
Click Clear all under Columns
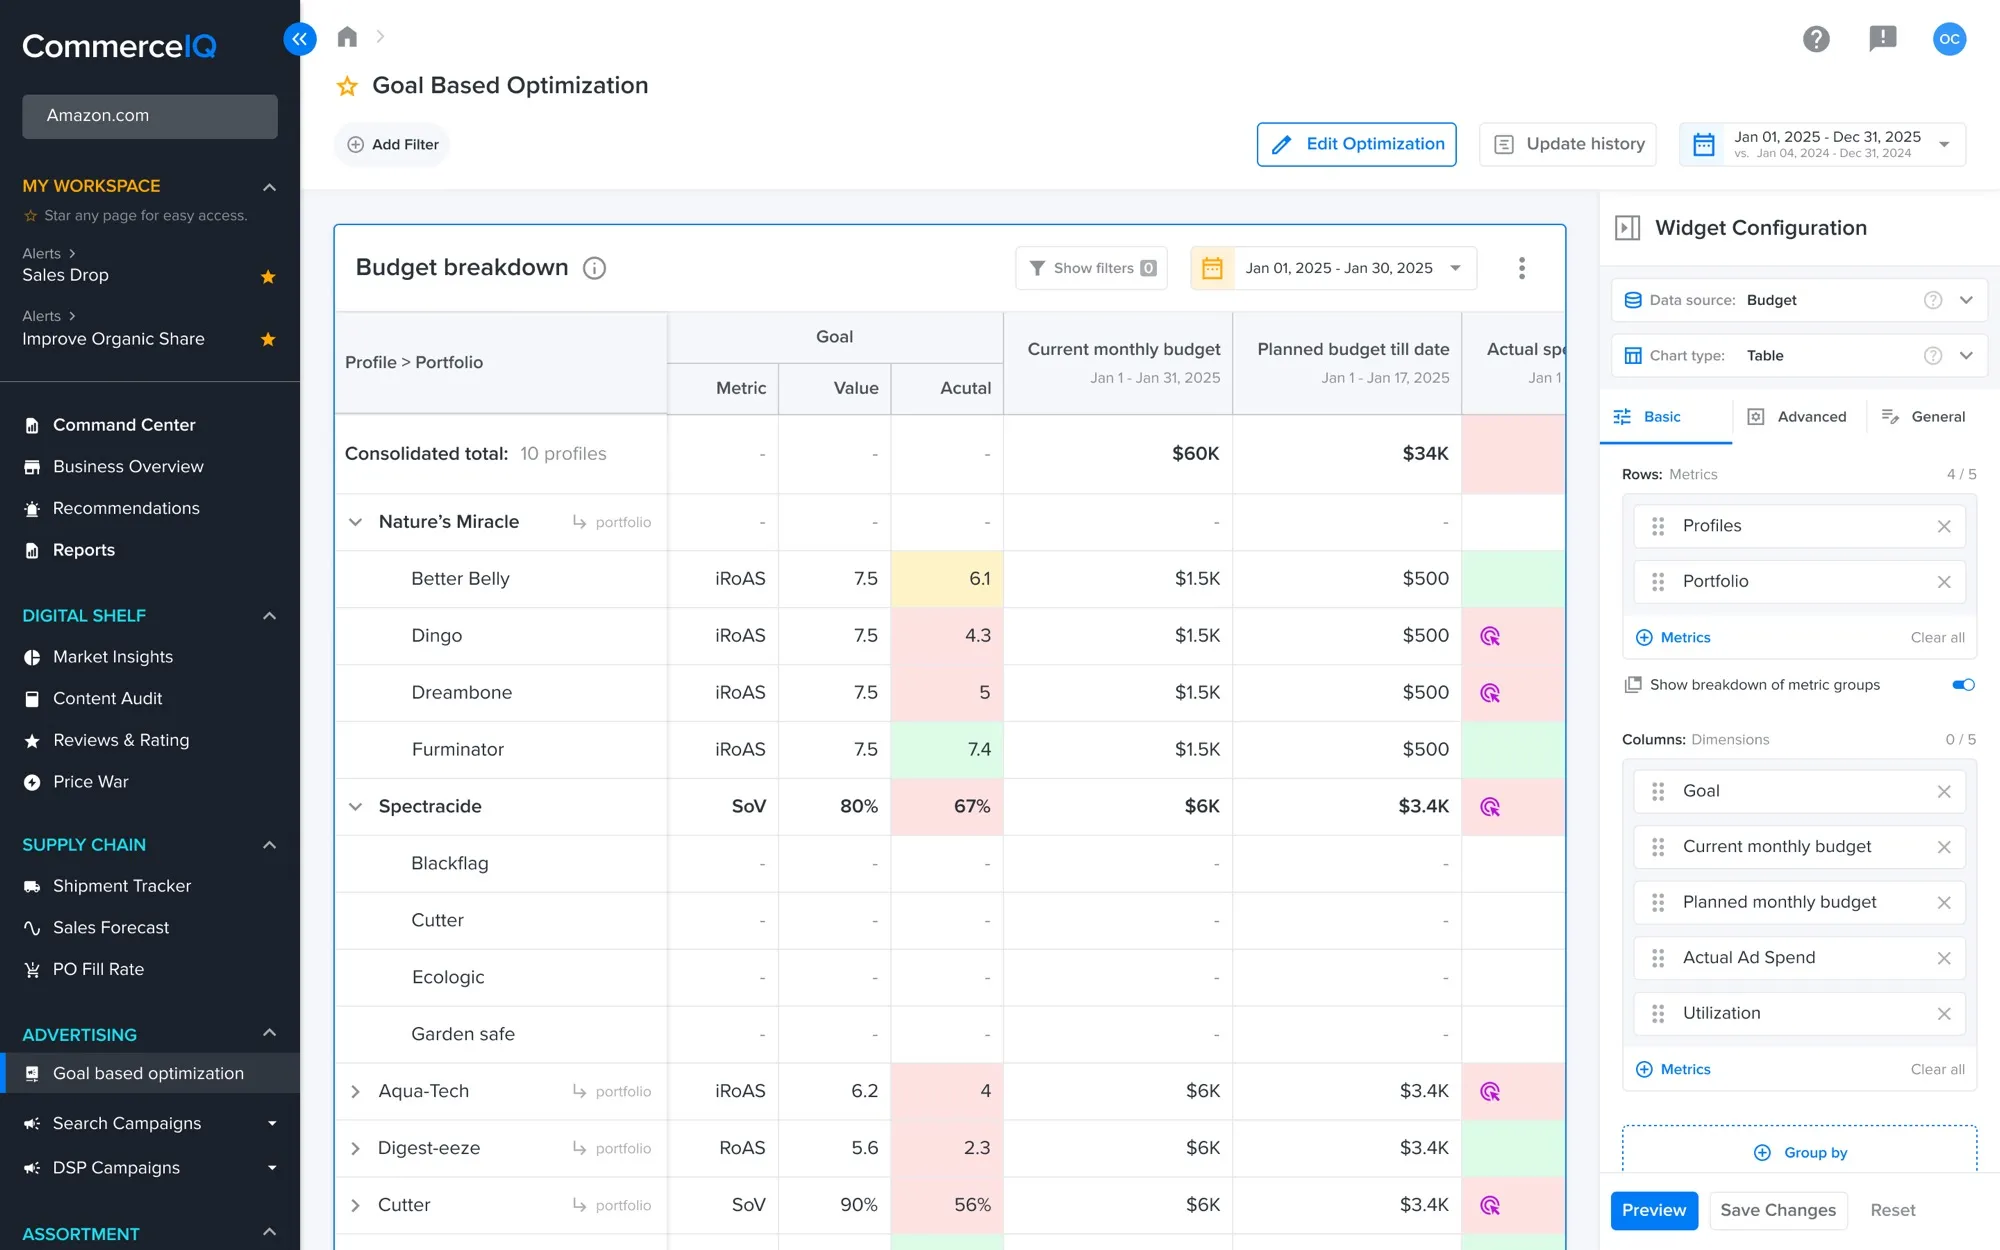click(1937, 1070)
